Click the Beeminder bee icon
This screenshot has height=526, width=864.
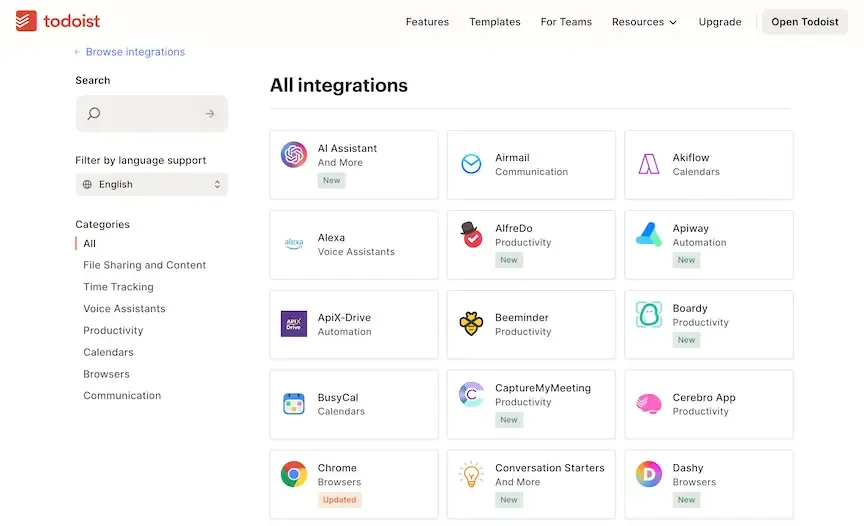[x=471, y=324]
